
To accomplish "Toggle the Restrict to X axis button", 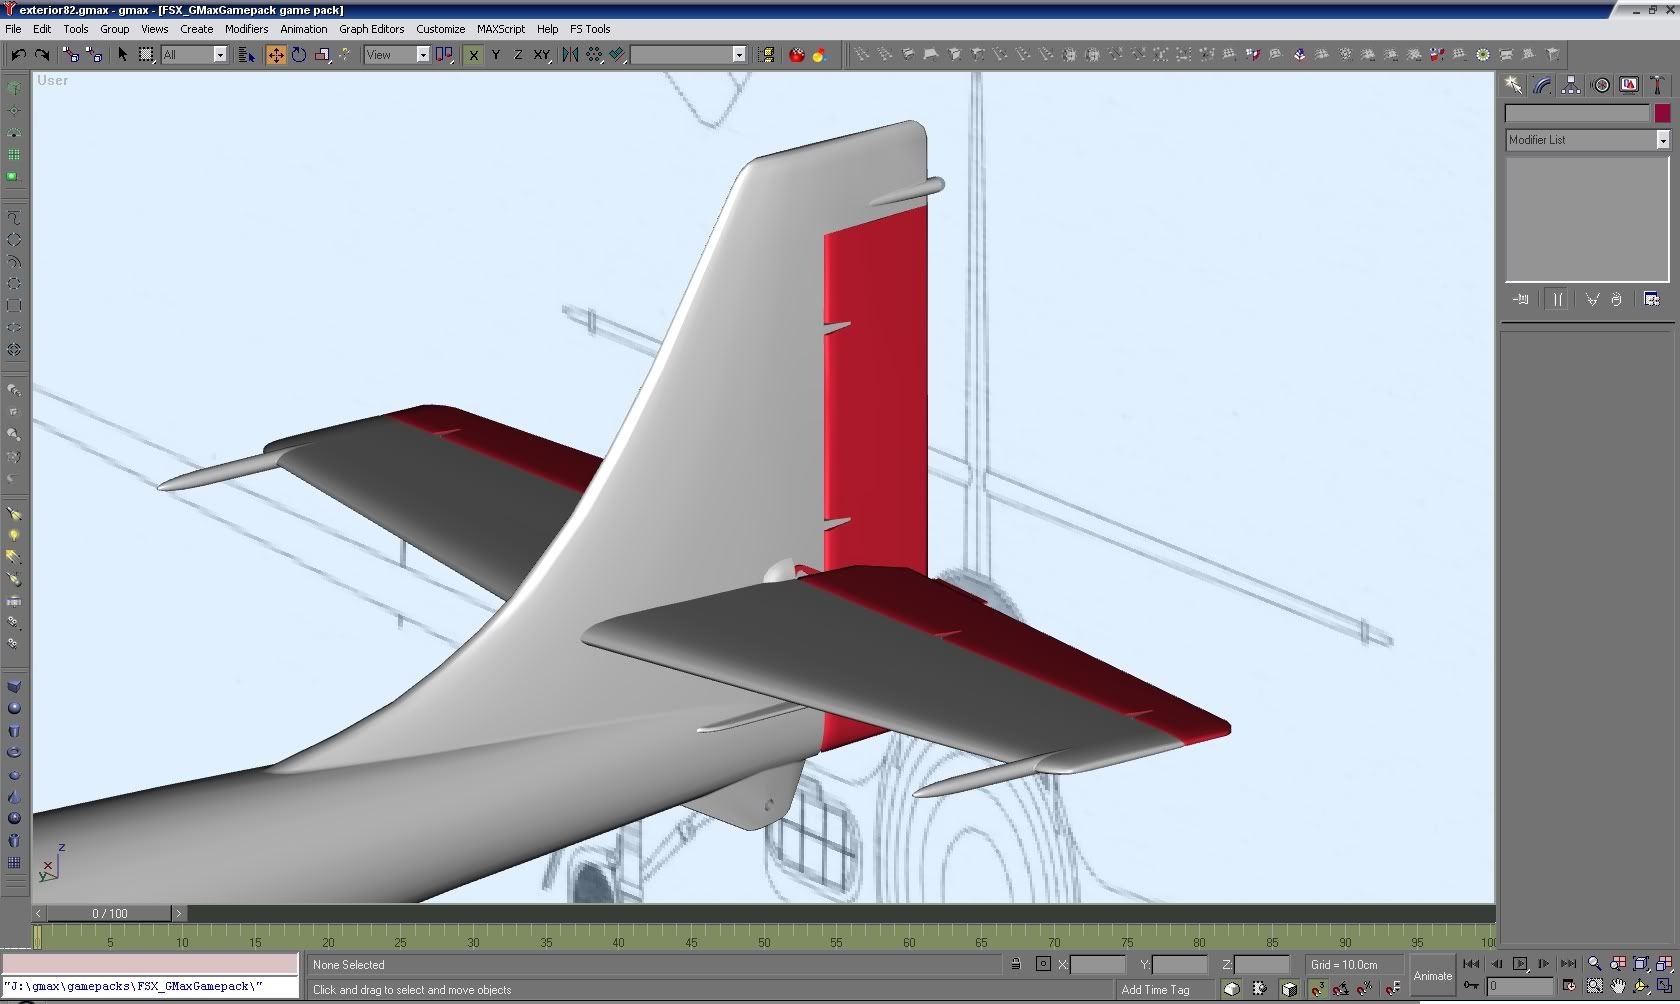I will tap(473, 55).
